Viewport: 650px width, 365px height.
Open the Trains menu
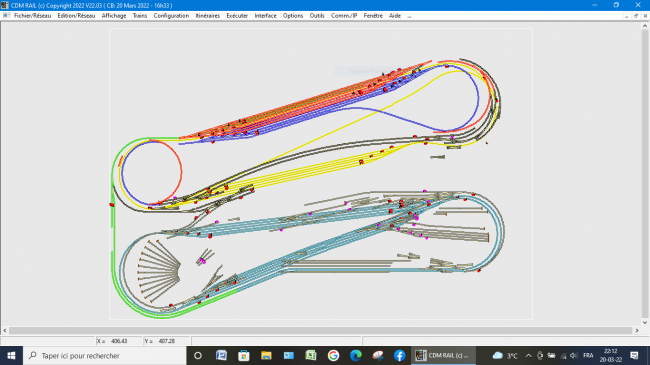pyautogui.click(x=140, y=16)
